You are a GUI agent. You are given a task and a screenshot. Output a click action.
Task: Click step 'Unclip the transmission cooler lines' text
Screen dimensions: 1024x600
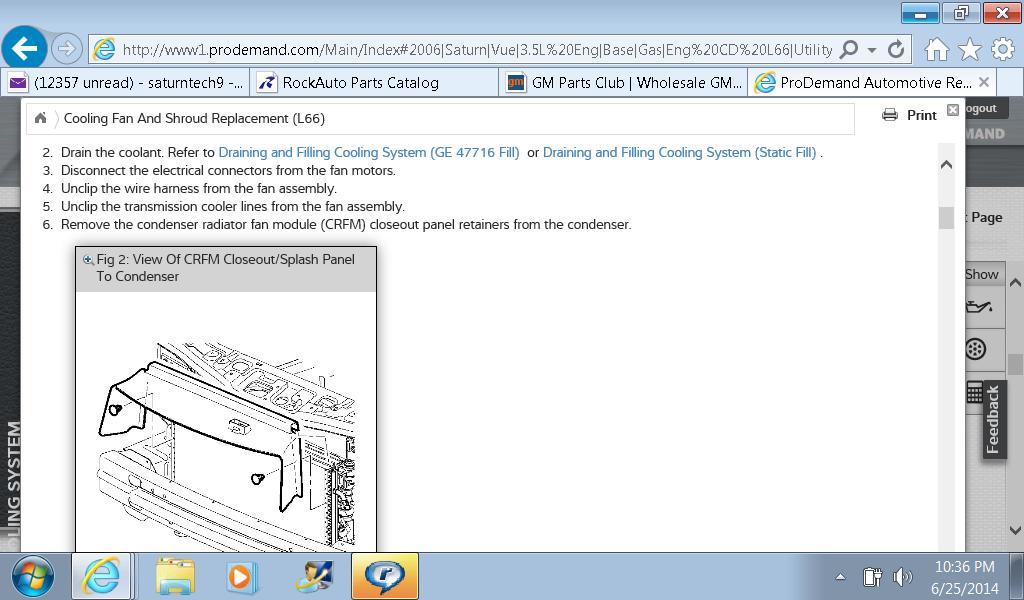[x=232, y=207]
